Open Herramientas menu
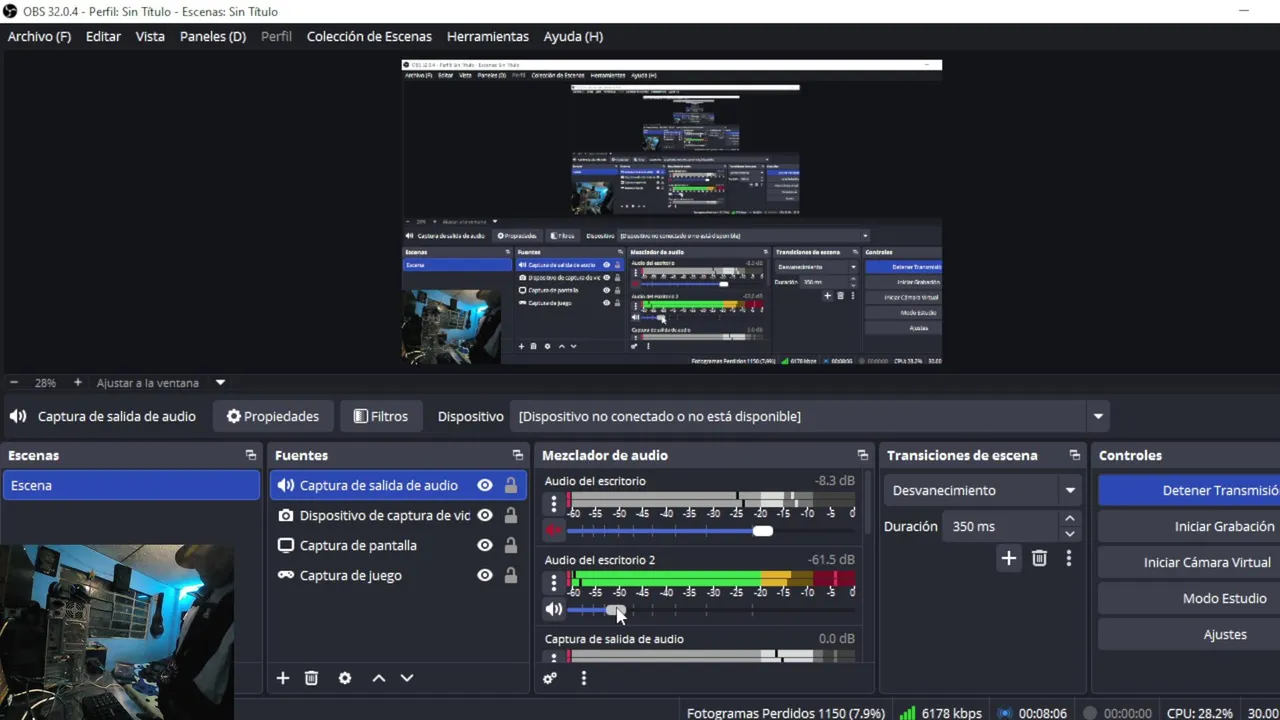Viewport: 1280px width, 720px height. pyautogui.click(x=488, y=36)
